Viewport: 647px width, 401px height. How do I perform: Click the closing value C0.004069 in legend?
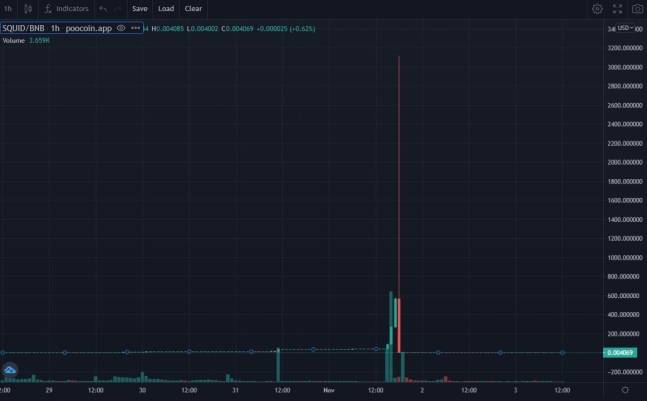tap(237, 29)
